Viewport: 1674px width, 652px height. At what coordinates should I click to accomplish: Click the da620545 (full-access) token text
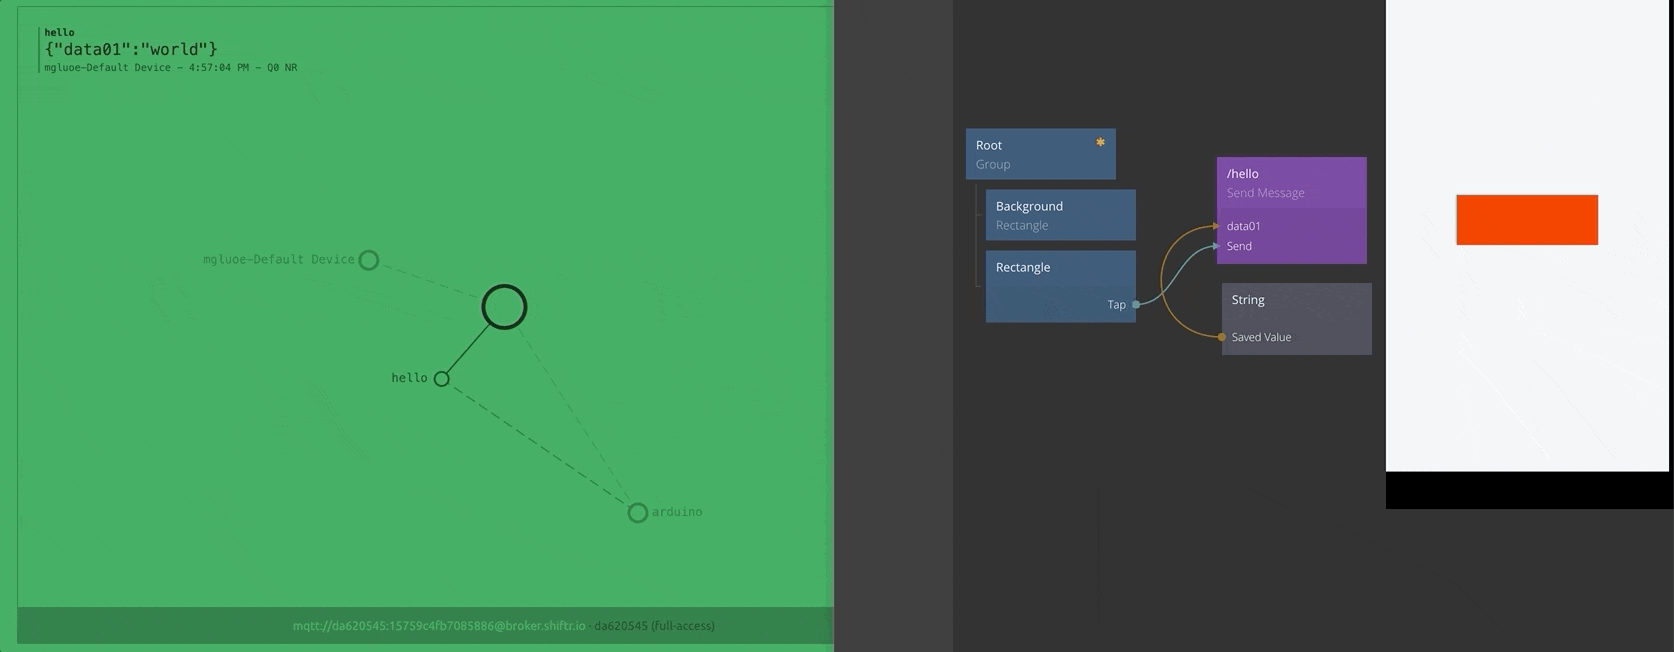coord(654,626)
